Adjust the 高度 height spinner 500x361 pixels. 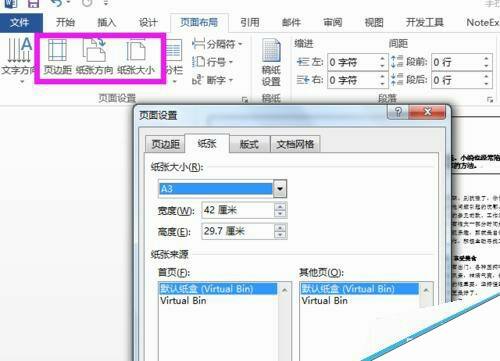point(280,231)
